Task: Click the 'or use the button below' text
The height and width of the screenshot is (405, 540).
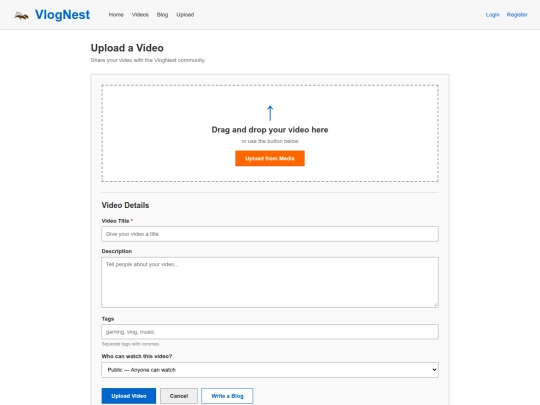Action: coord(270,141)
